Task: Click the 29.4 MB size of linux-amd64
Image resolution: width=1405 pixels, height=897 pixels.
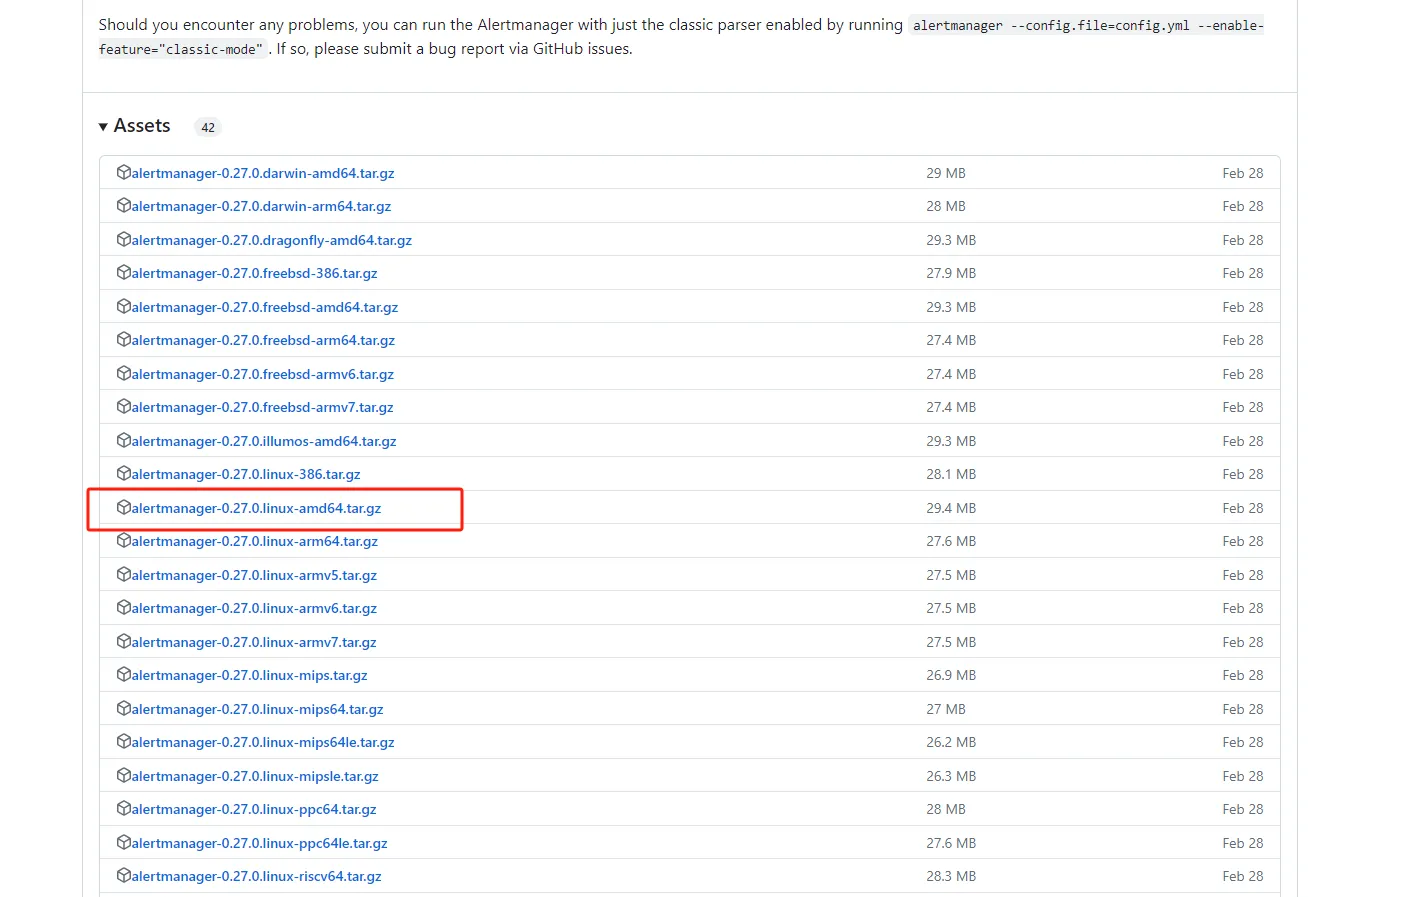Action: pyautogui.click(x=951, y=508)
